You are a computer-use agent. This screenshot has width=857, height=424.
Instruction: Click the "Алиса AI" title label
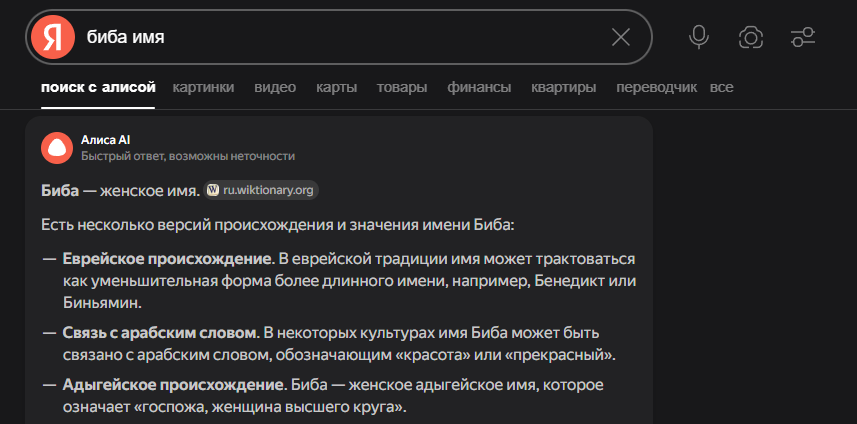[x=106, y=140]
